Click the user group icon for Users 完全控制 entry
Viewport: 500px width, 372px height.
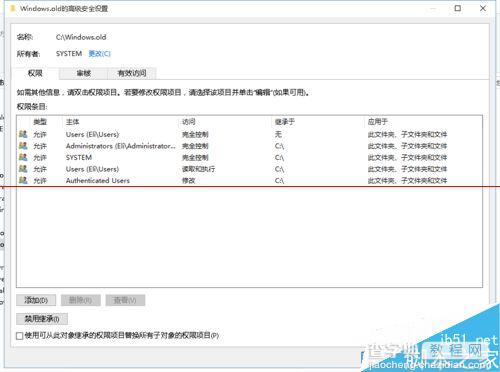[23, 134]
